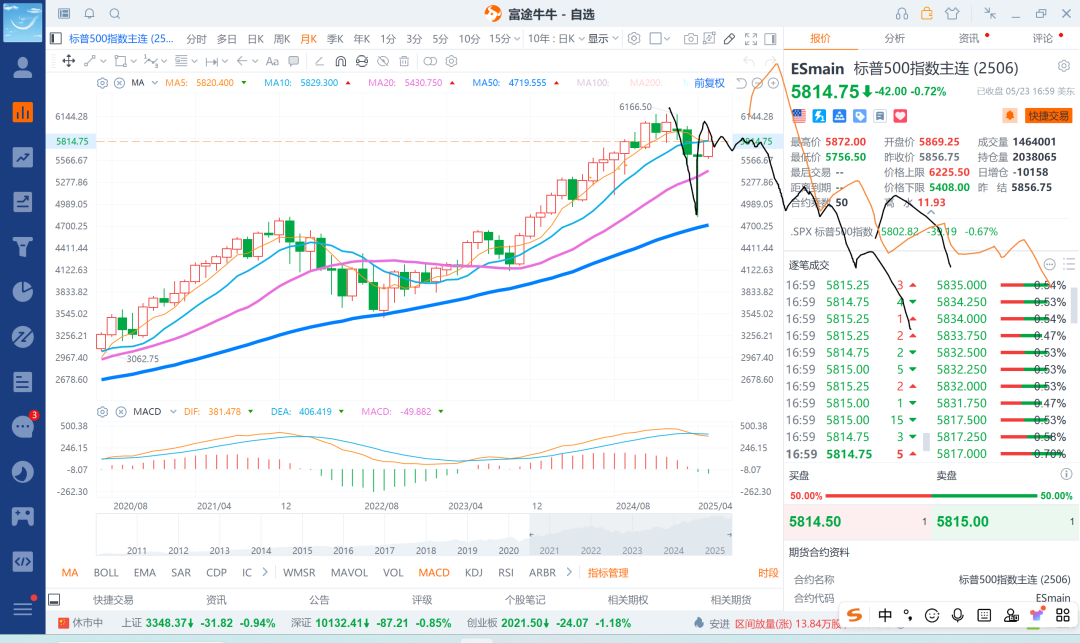This screenshot has width=1080, height=643.
Task: Click the customer service headset icon
Action: (902, 14)
